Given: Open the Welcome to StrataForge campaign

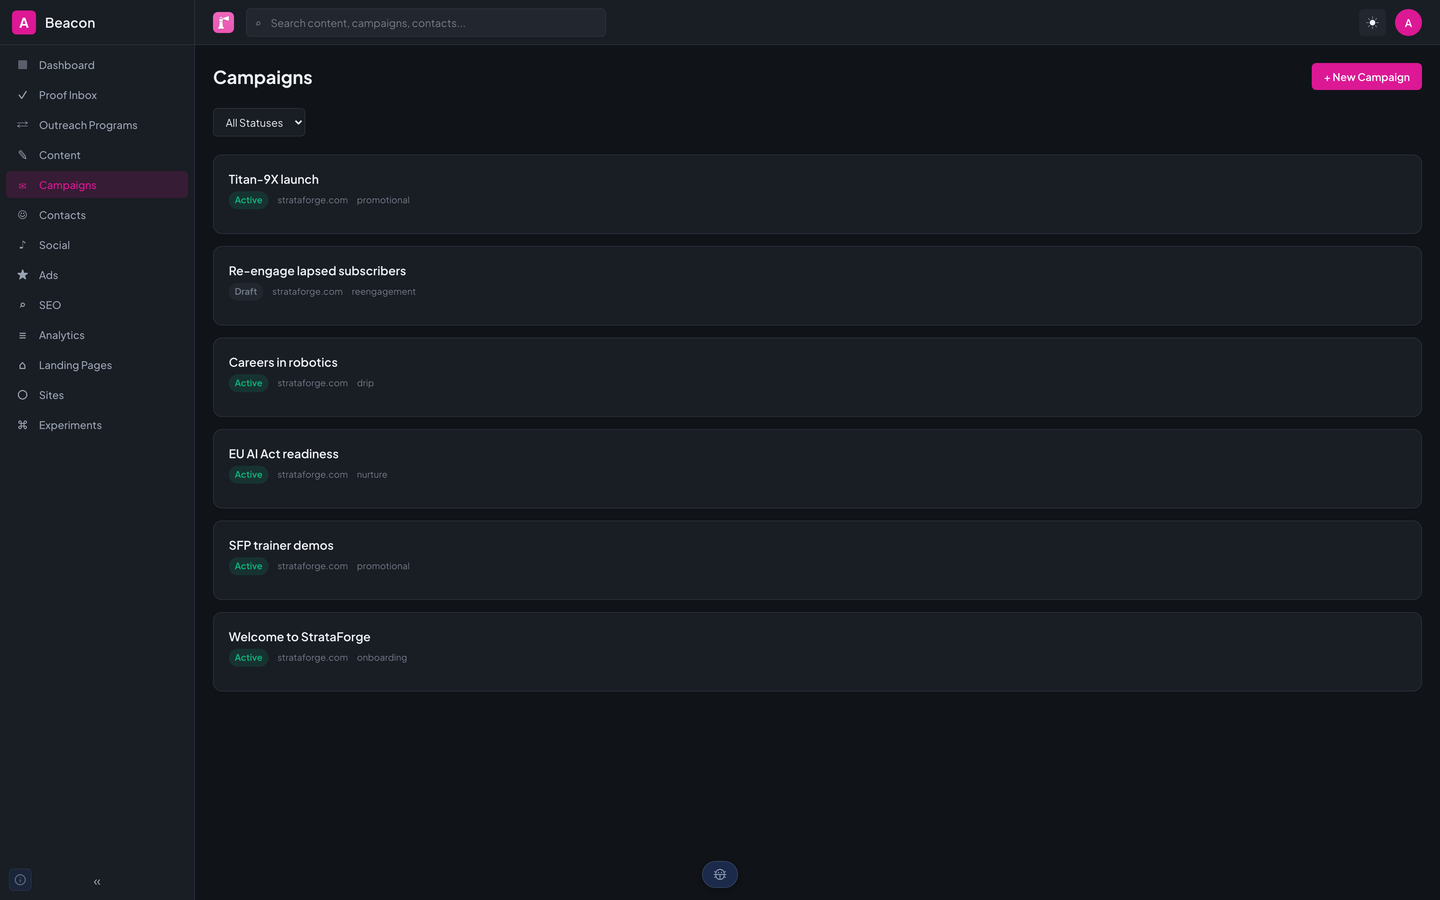Looking at the screenshot, I should [x=817, y=652].
